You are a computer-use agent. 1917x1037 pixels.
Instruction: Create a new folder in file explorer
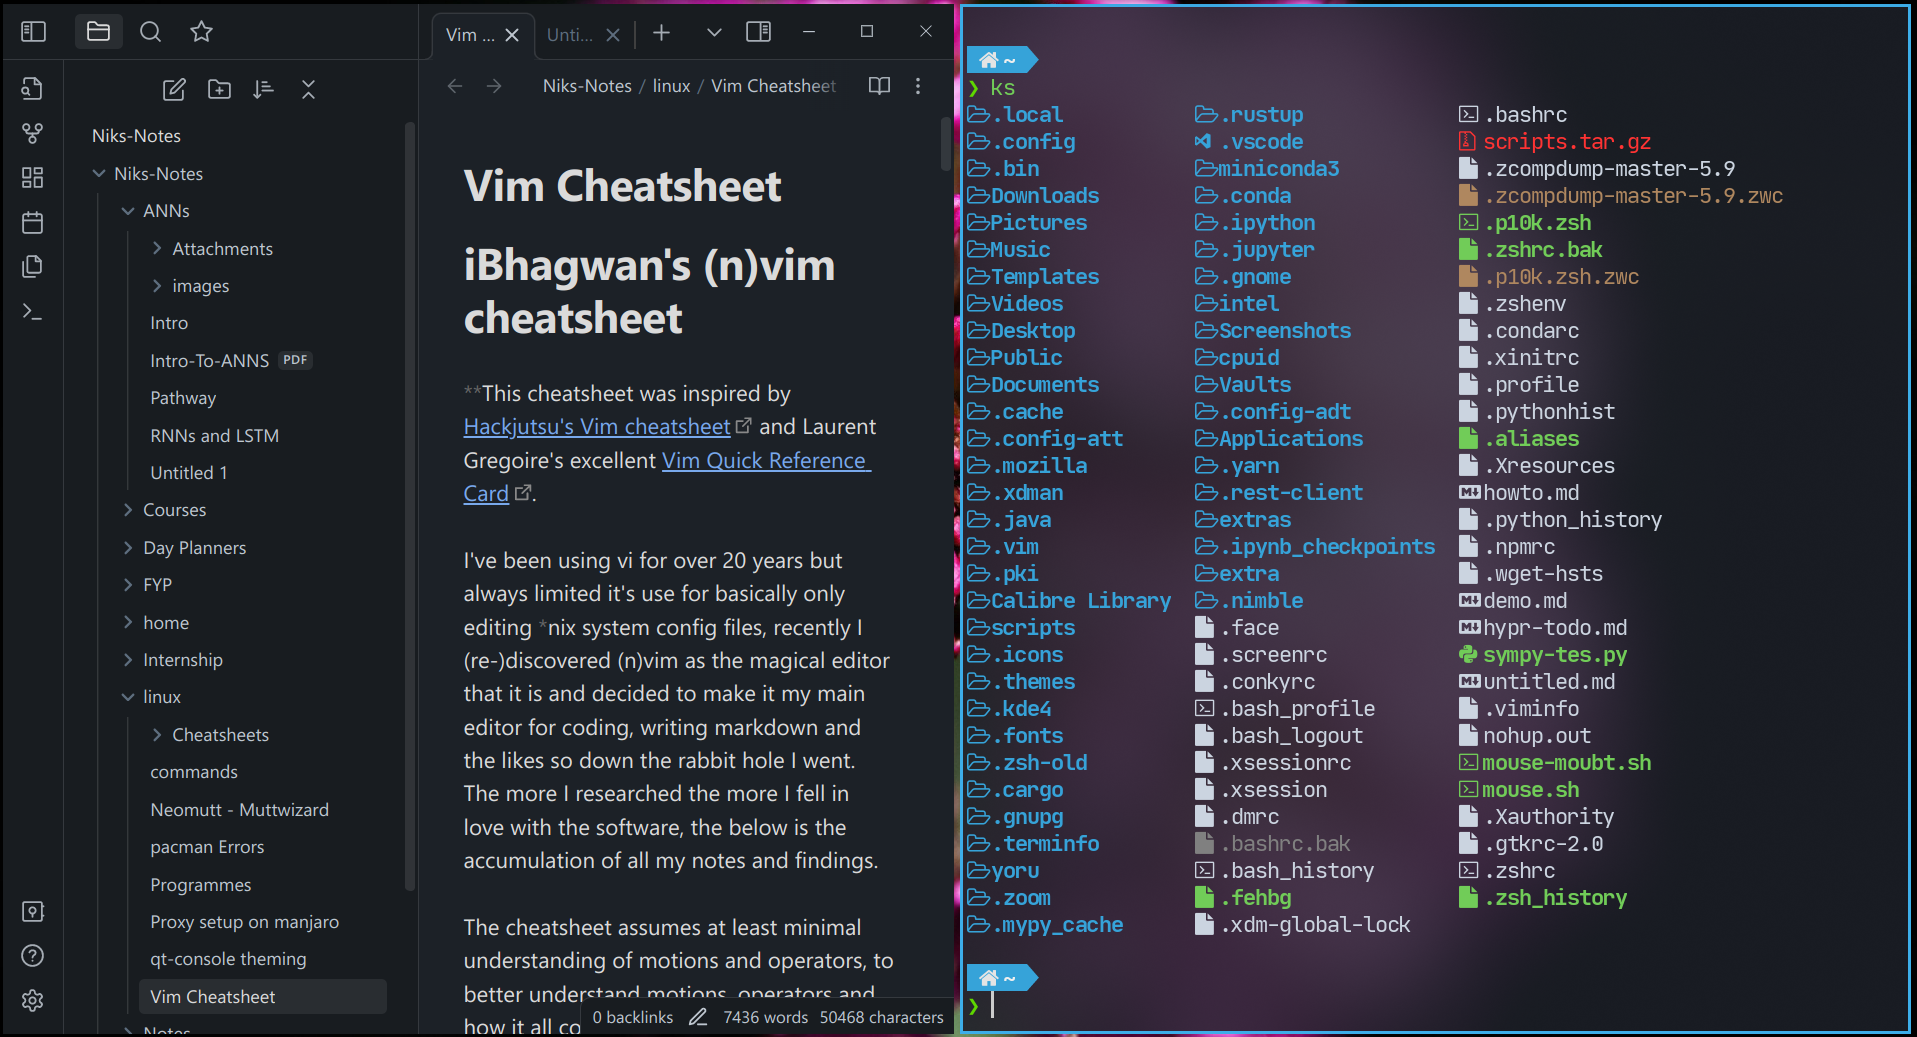[x=219, y=89]
